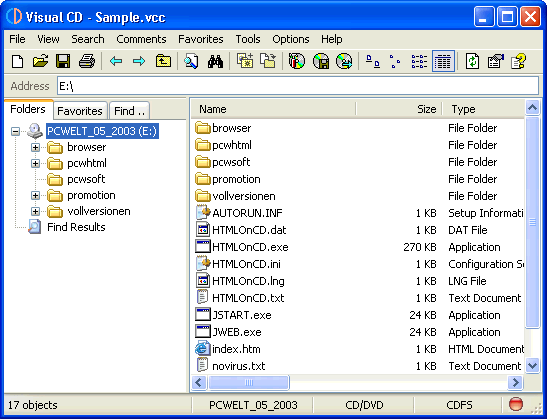Screen dimensions: 547x419
Task: Sort by the Size column header
Action: 399,109
